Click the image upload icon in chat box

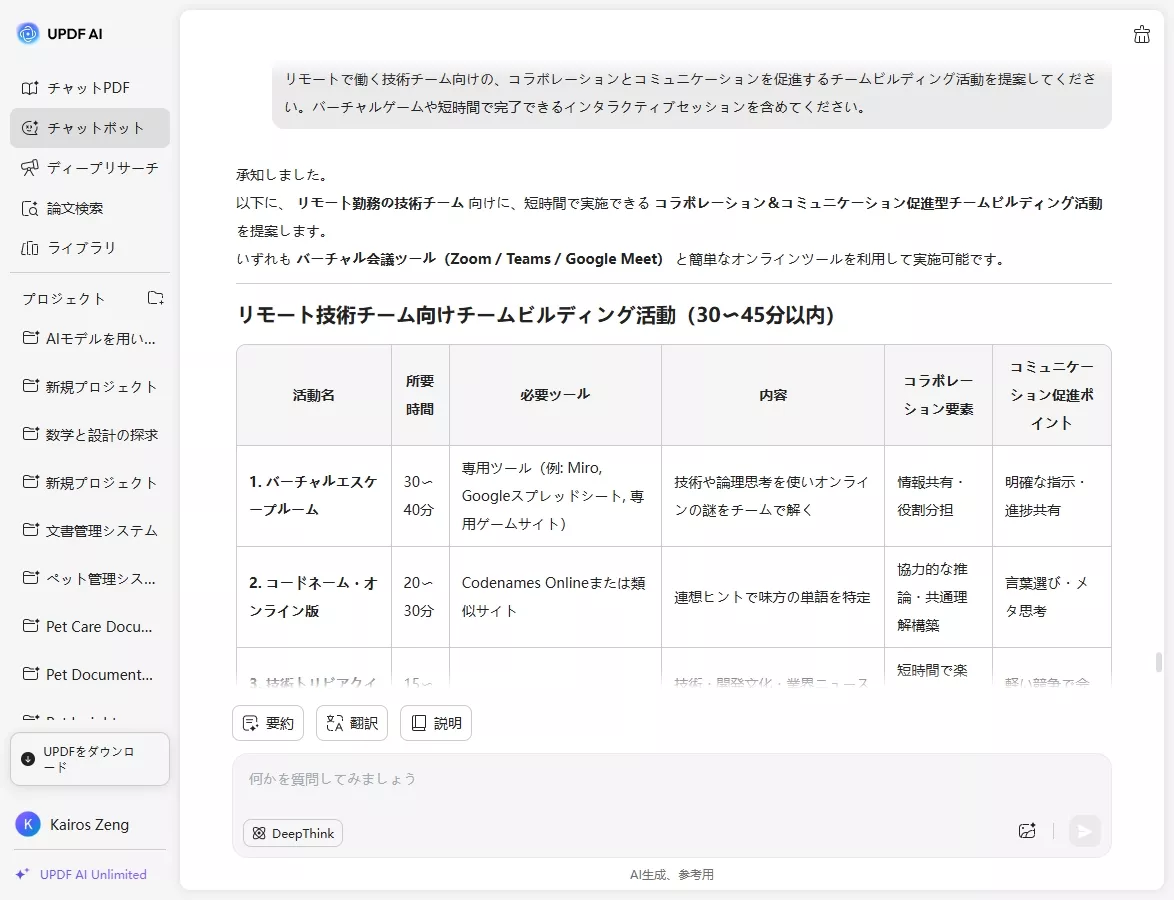click(1026, 830)
